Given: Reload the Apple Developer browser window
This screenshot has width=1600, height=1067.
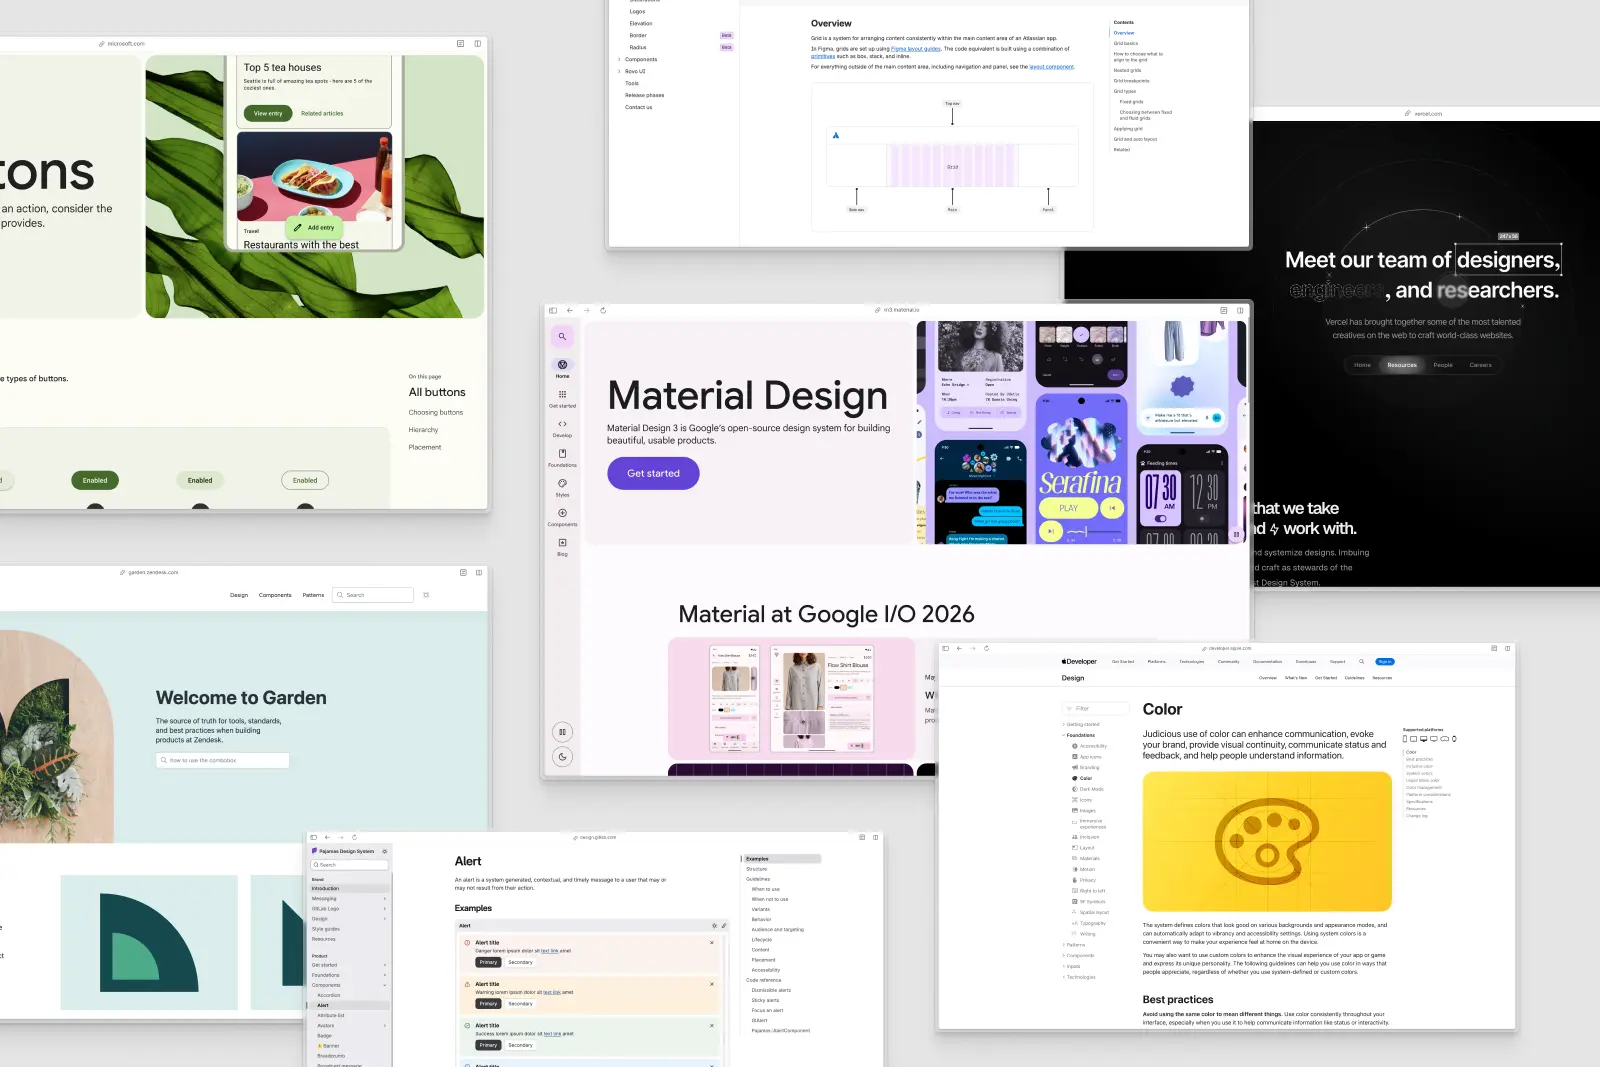Looking at the screenshot, I should tap(986, 648).
